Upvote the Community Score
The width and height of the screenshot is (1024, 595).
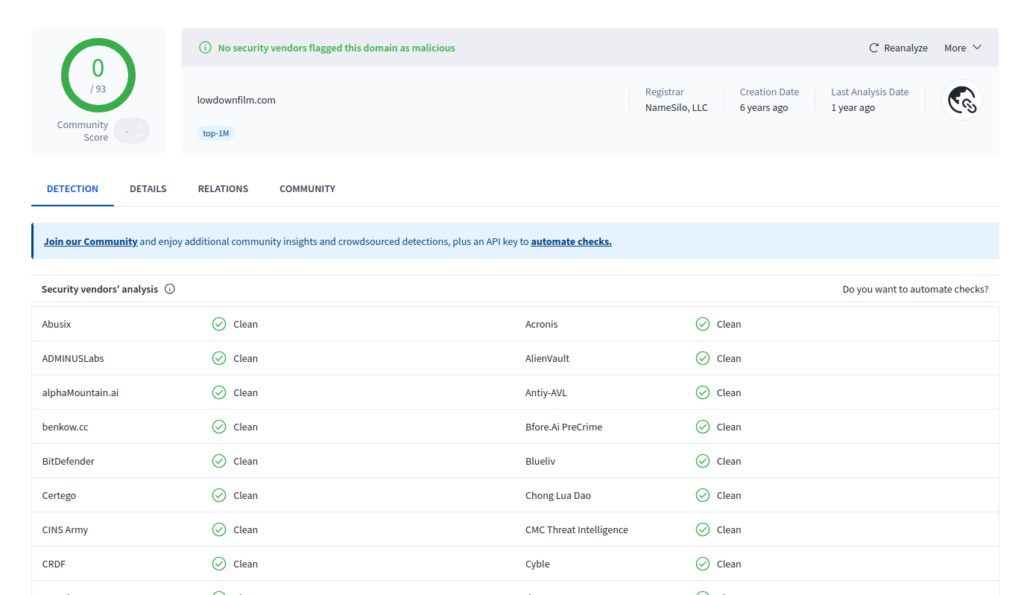[x=140, y=125]
